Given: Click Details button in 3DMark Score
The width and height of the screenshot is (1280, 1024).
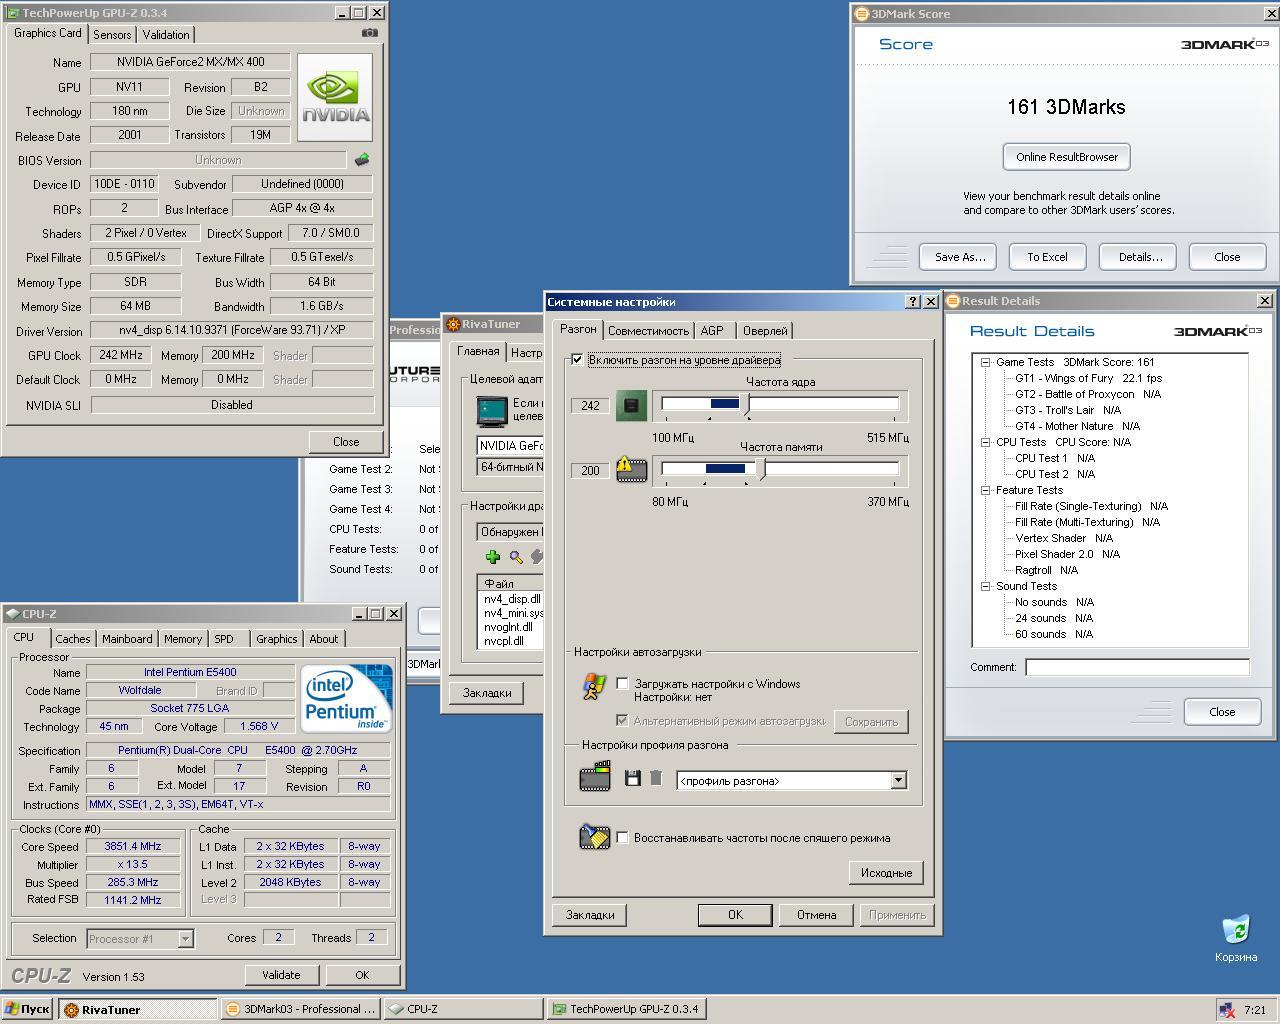Looking at the screenshot, I should pyautogui.click(x=1140, y=257).
